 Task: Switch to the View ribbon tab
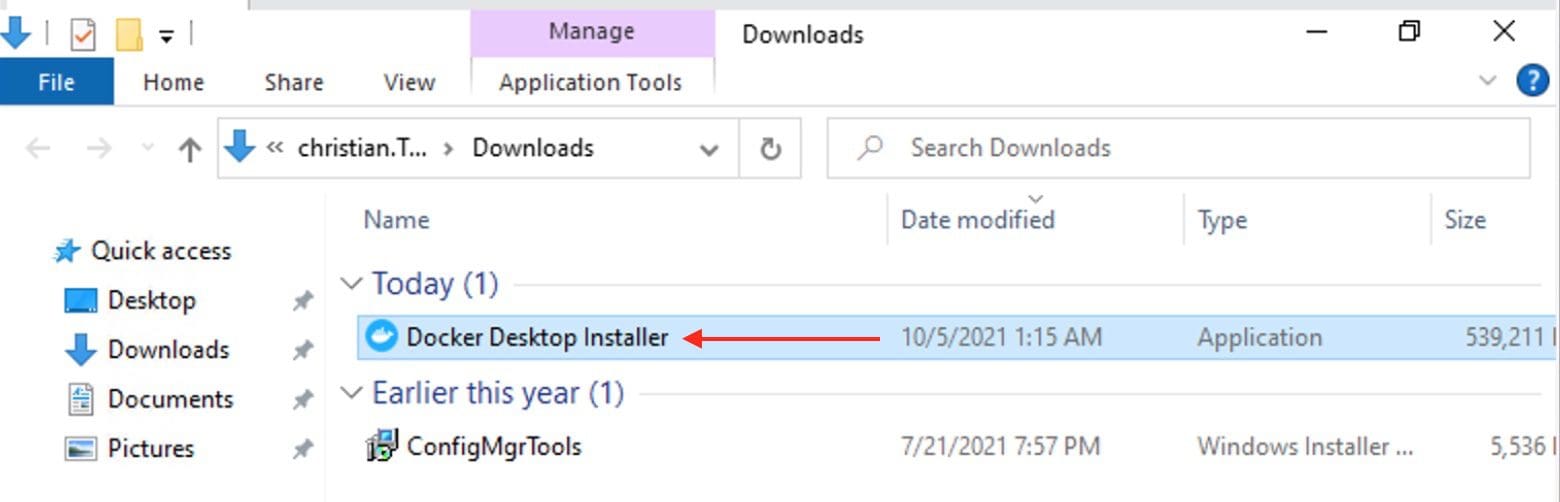pyautogui.click(x=409, y=82)
